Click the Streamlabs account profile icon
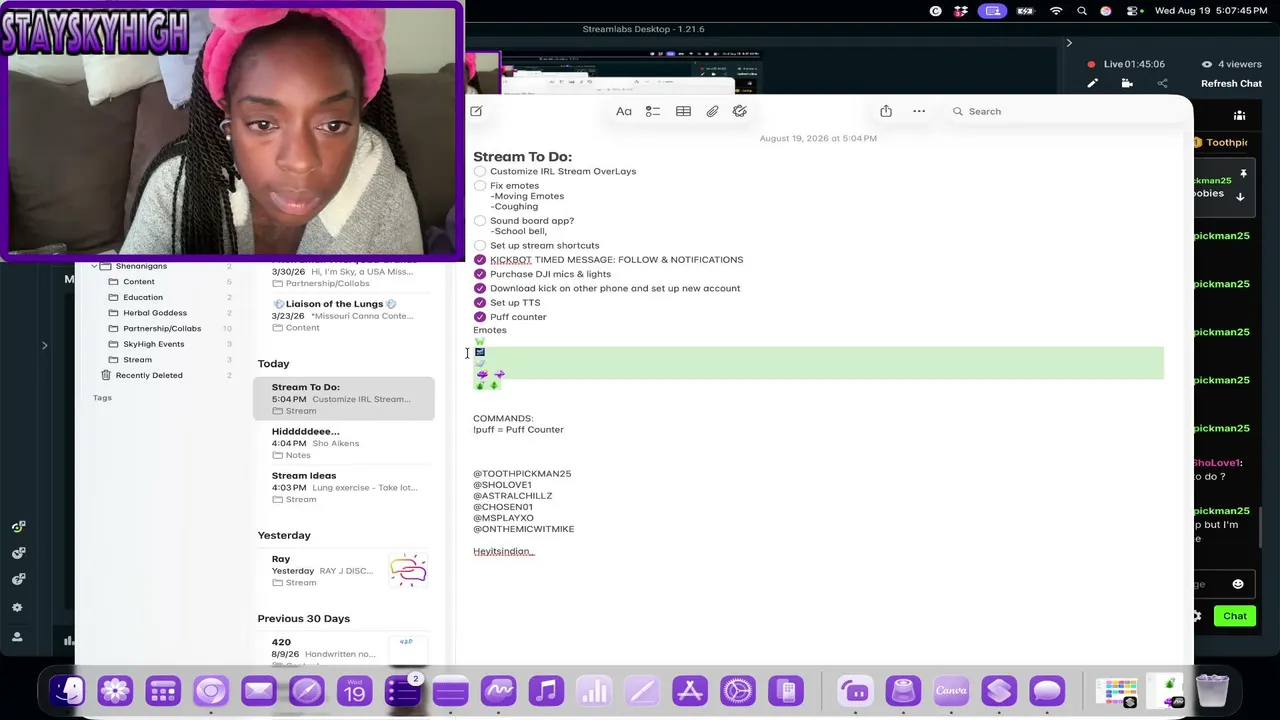 [x=17, y=637]
